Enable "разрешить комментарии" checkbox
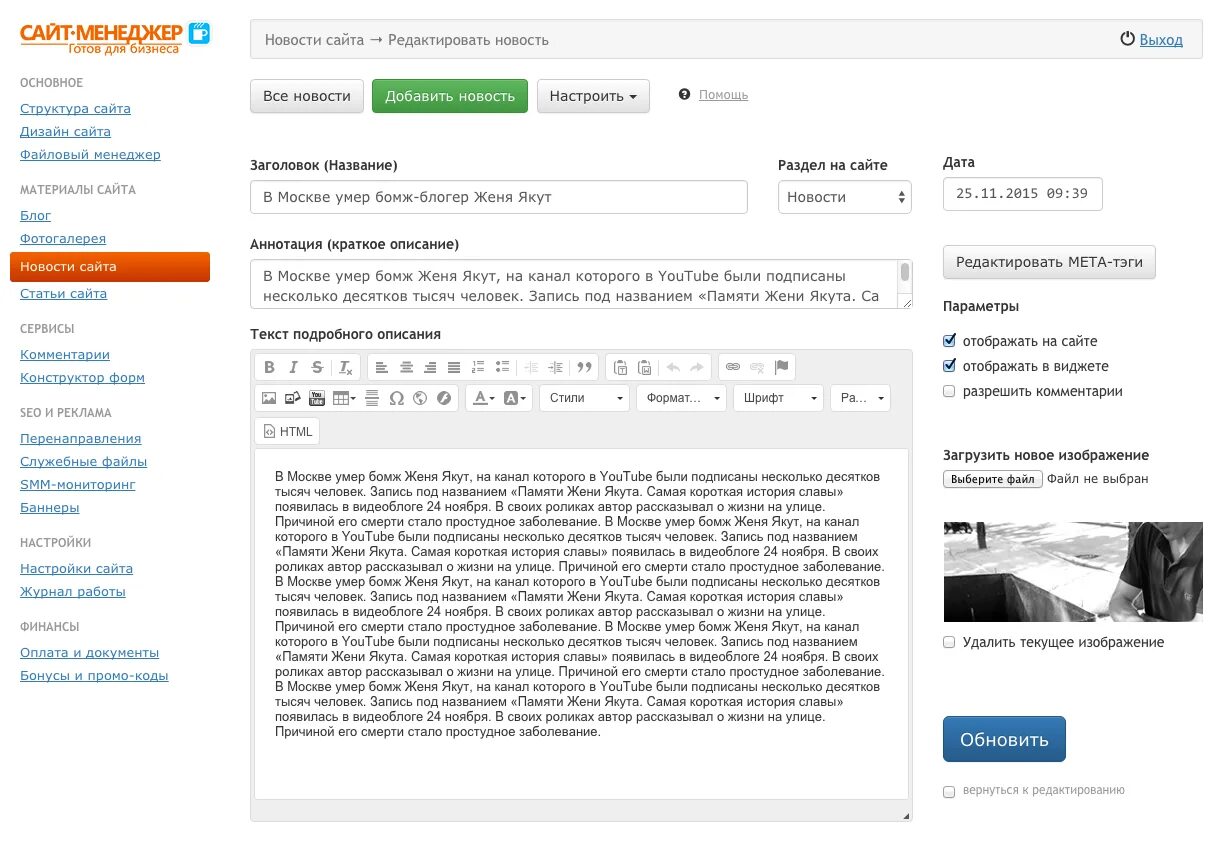The image size is (1223, 850). point(949,392)
